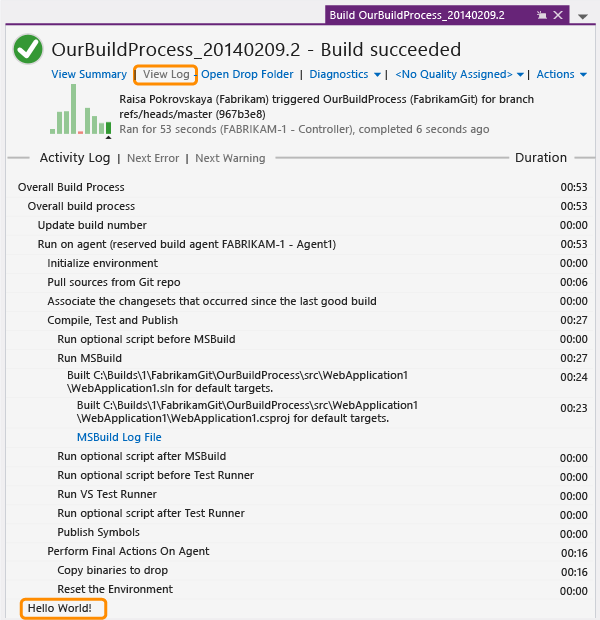Image resolution: width=600 pixels, height=620 pixels.
Task: Click the 00:06 duration for Git pull
Action: click(574, 282)
